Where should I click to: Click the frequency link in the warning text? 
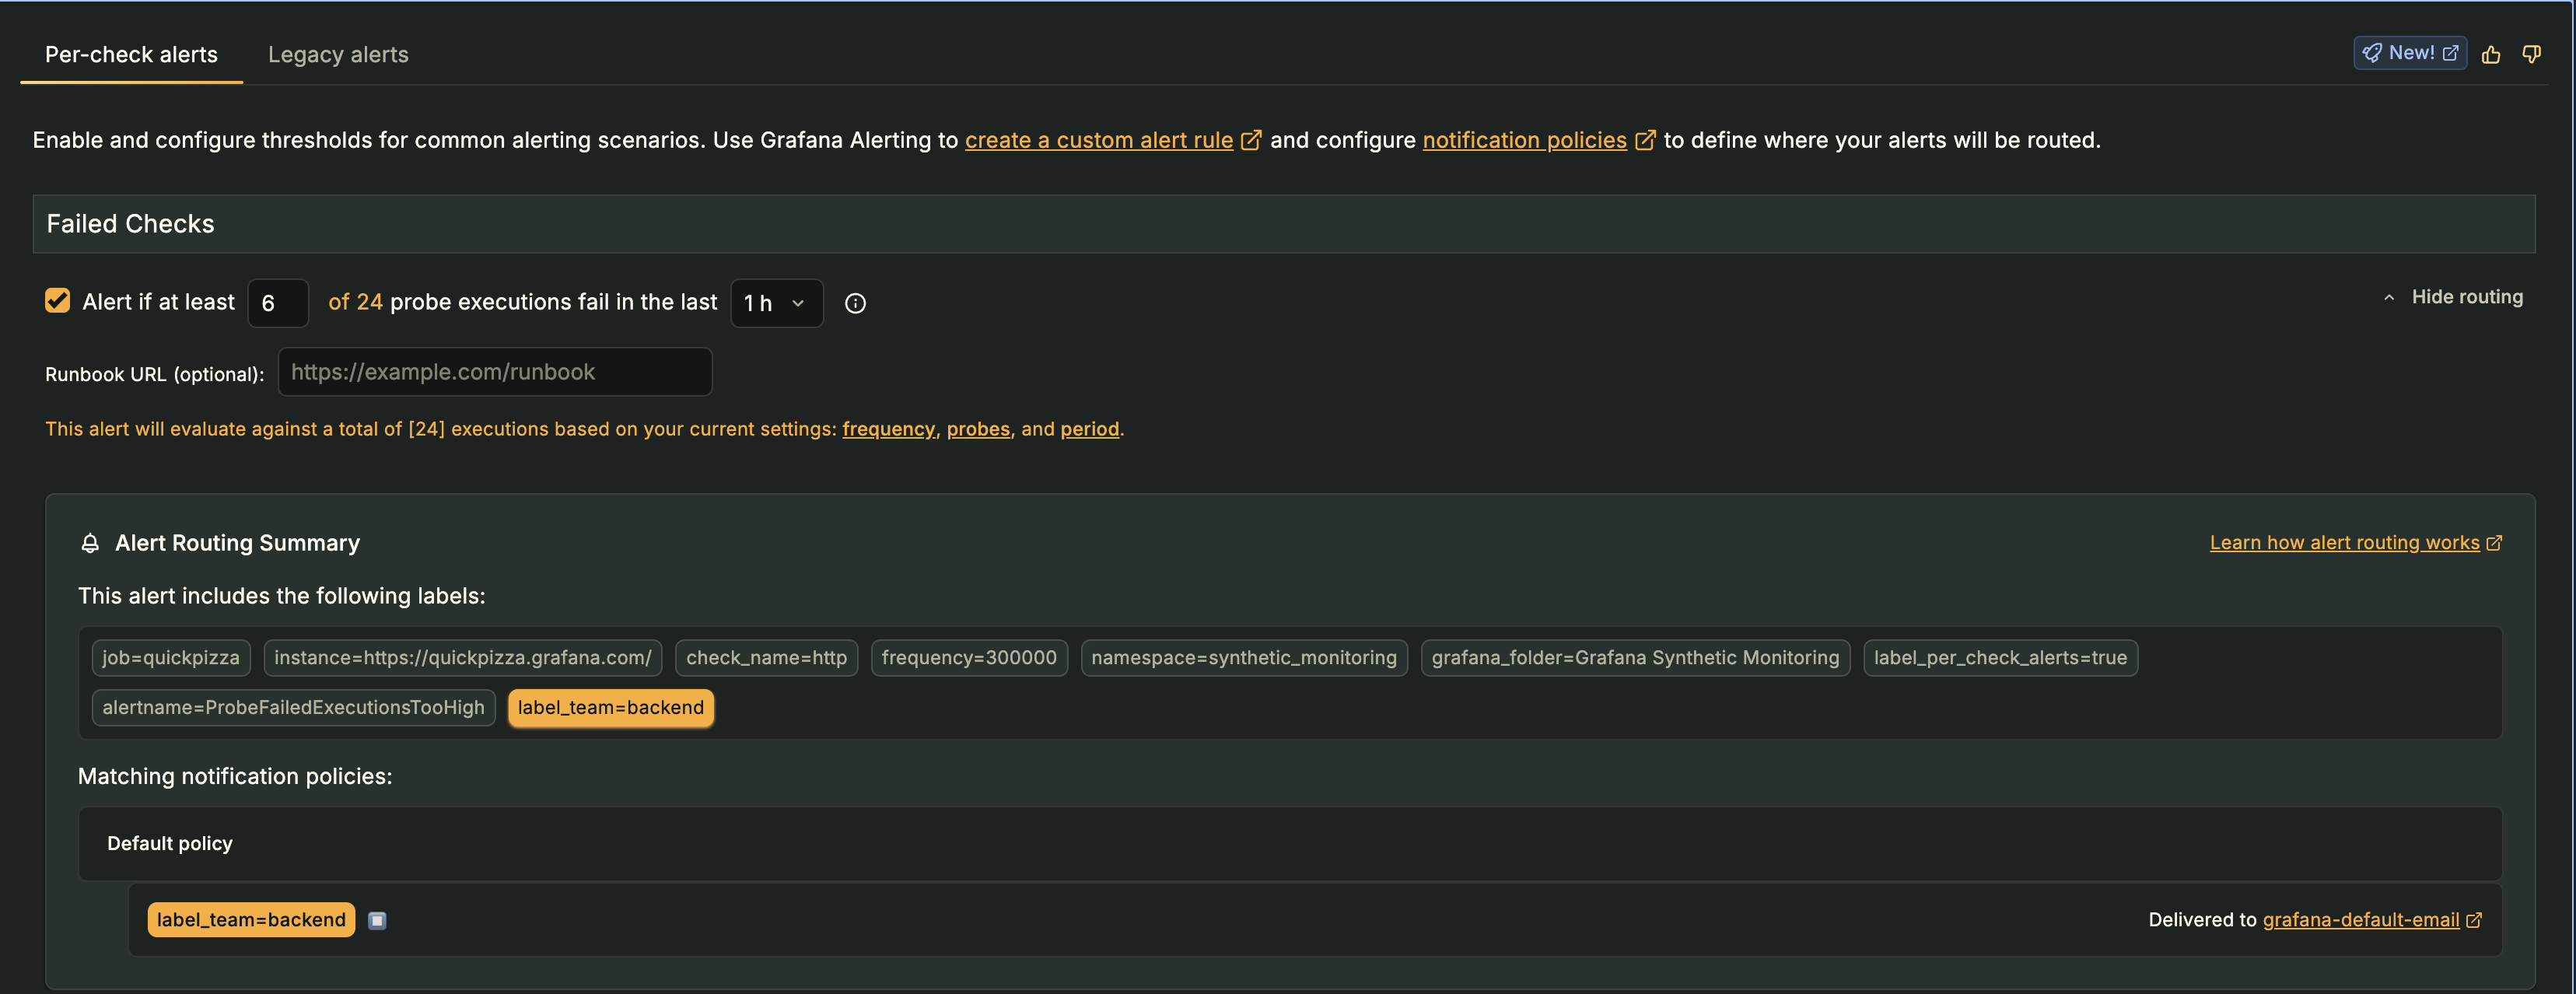click(888, 428)
